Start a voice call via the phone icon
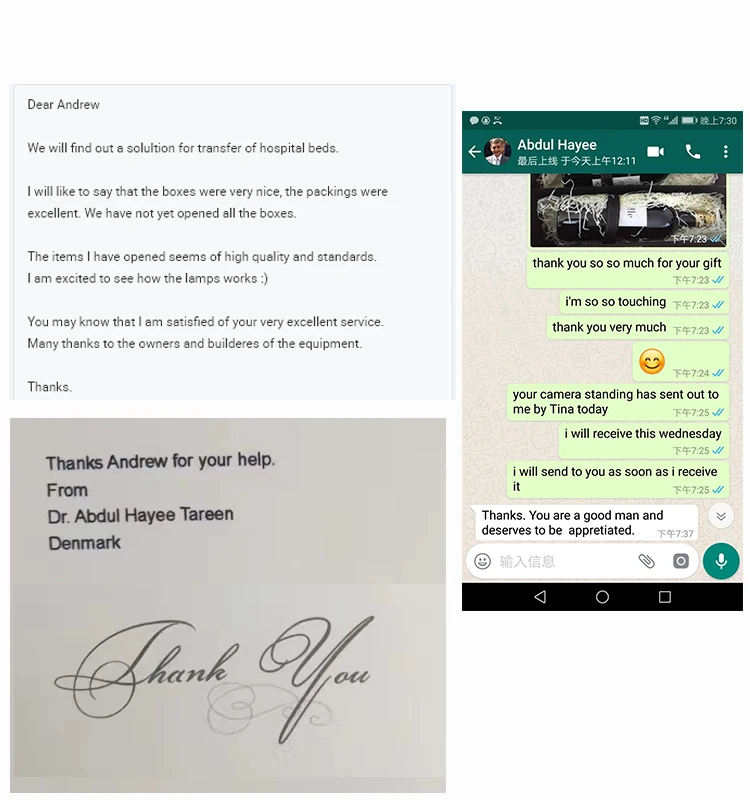750x800 pixels. click(x=692, y=152)
